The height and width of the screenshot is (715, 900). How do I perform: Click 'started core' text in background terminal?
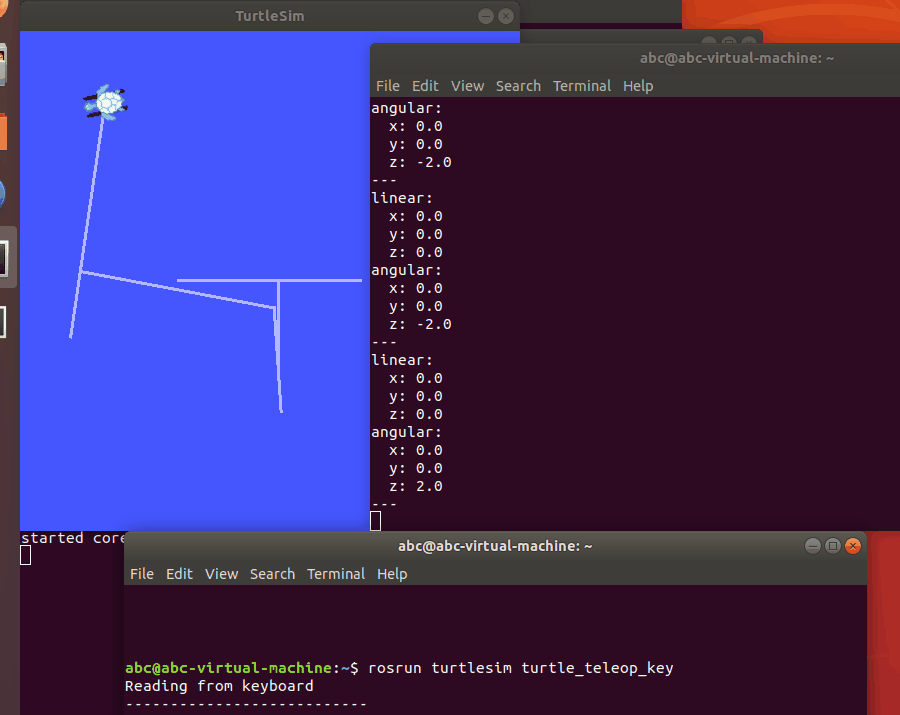click(73, 538)
